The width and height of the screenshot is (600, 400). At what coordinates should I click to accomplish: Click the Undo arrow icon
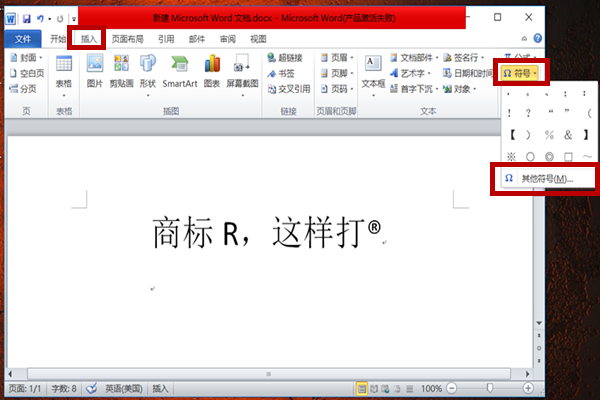pyautogui.click(x=40, y=18)
